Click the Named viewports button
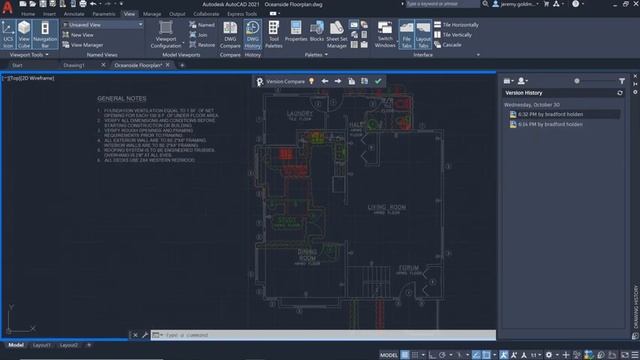 click(202, 25)
